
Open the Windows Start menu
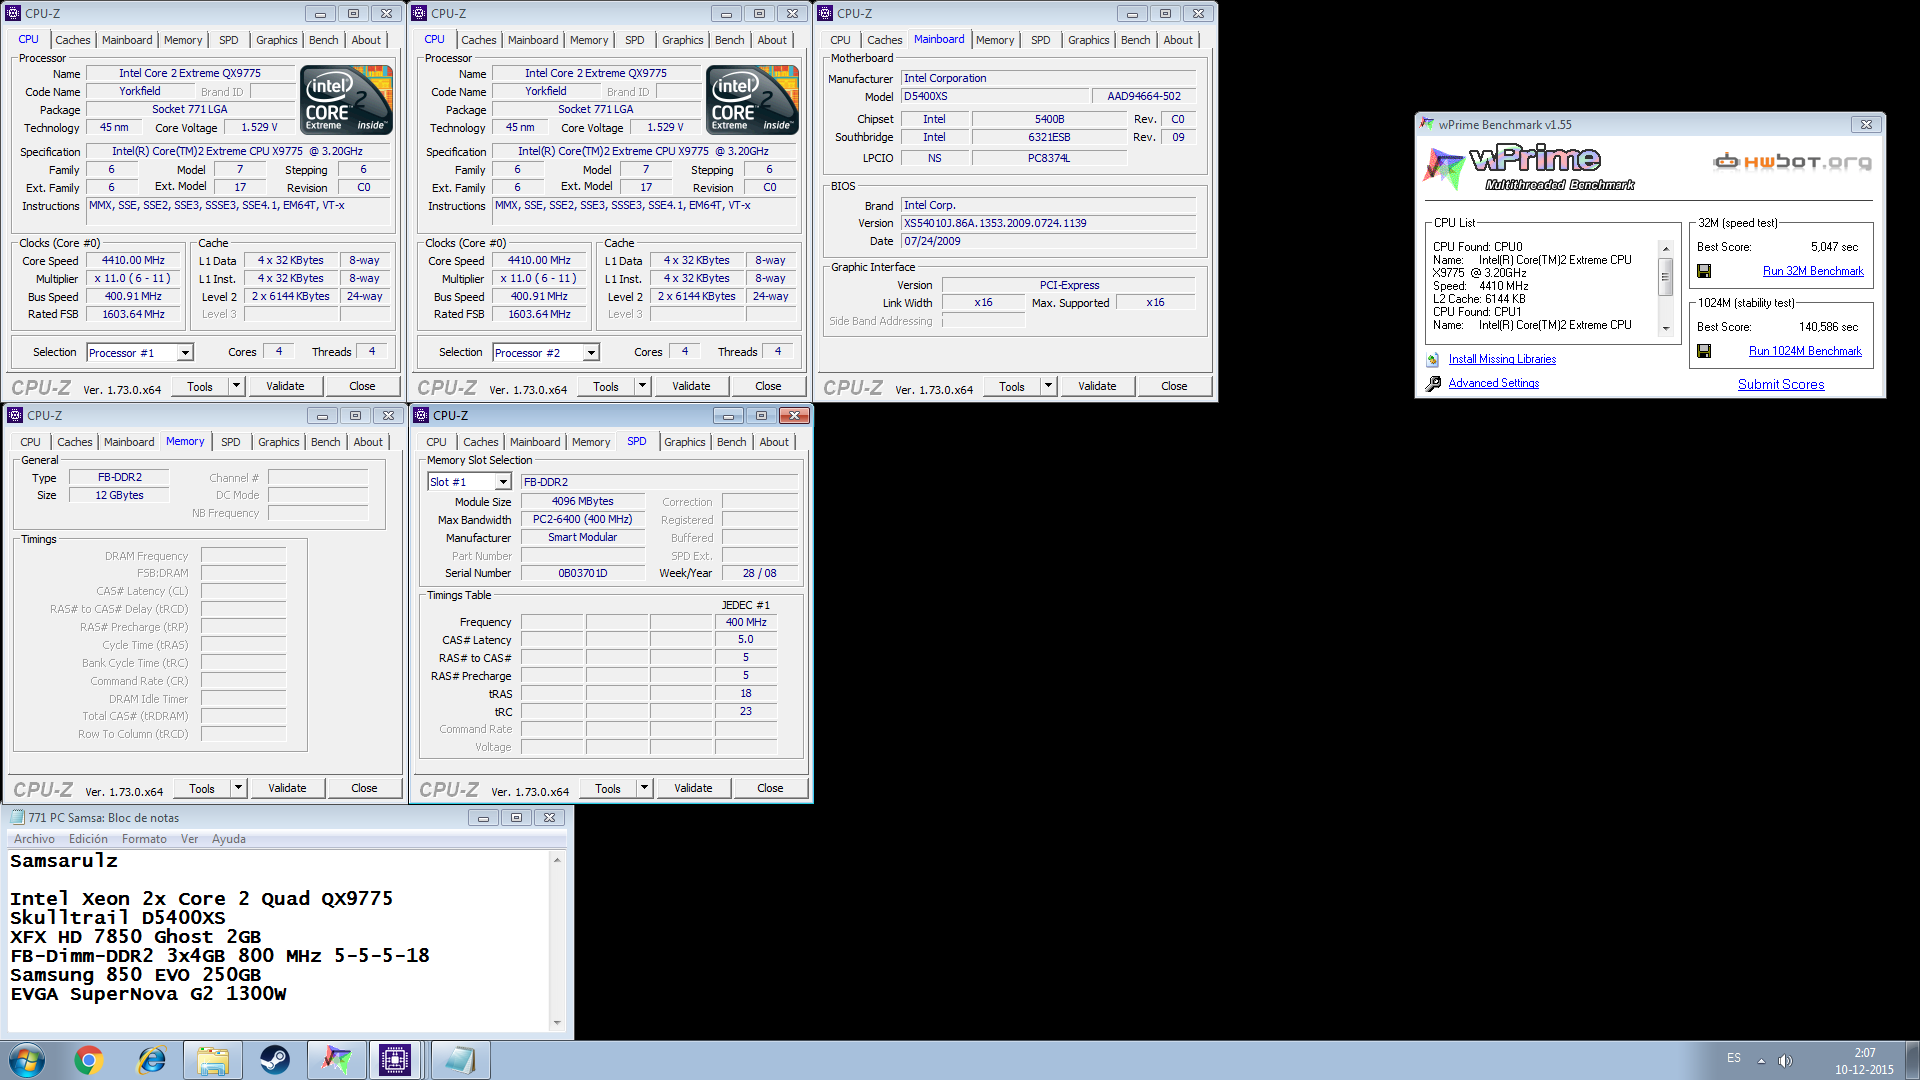[x=27, y=1060]
